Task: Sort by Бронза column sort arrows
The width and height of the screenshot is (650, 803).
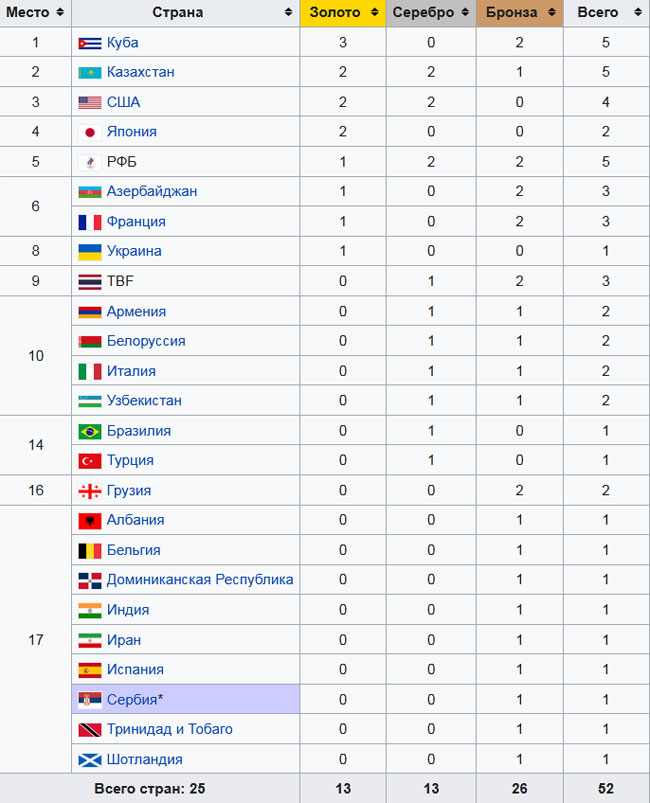Action: tap(549, 13)
